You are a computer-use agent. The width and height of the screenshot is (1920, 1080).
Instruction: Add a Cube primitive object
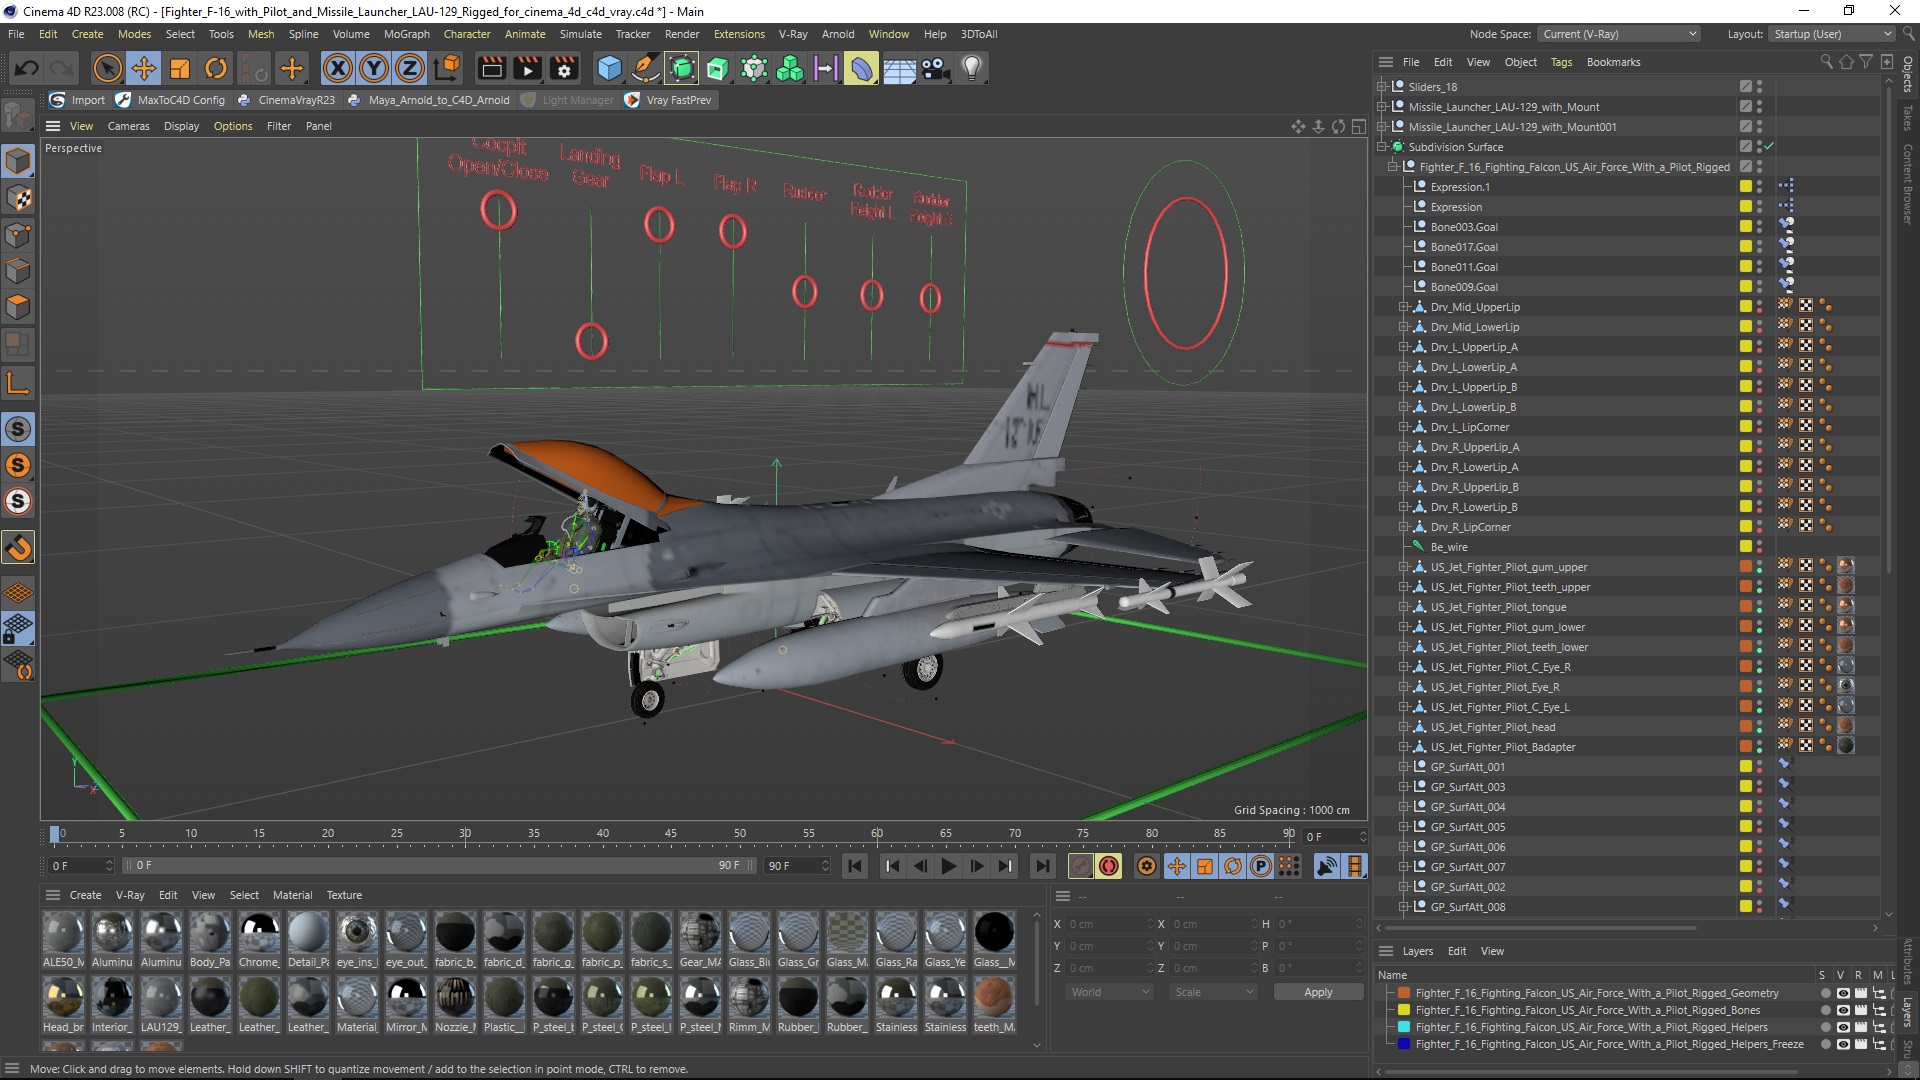pyautogui.click(x=609, y=68)
